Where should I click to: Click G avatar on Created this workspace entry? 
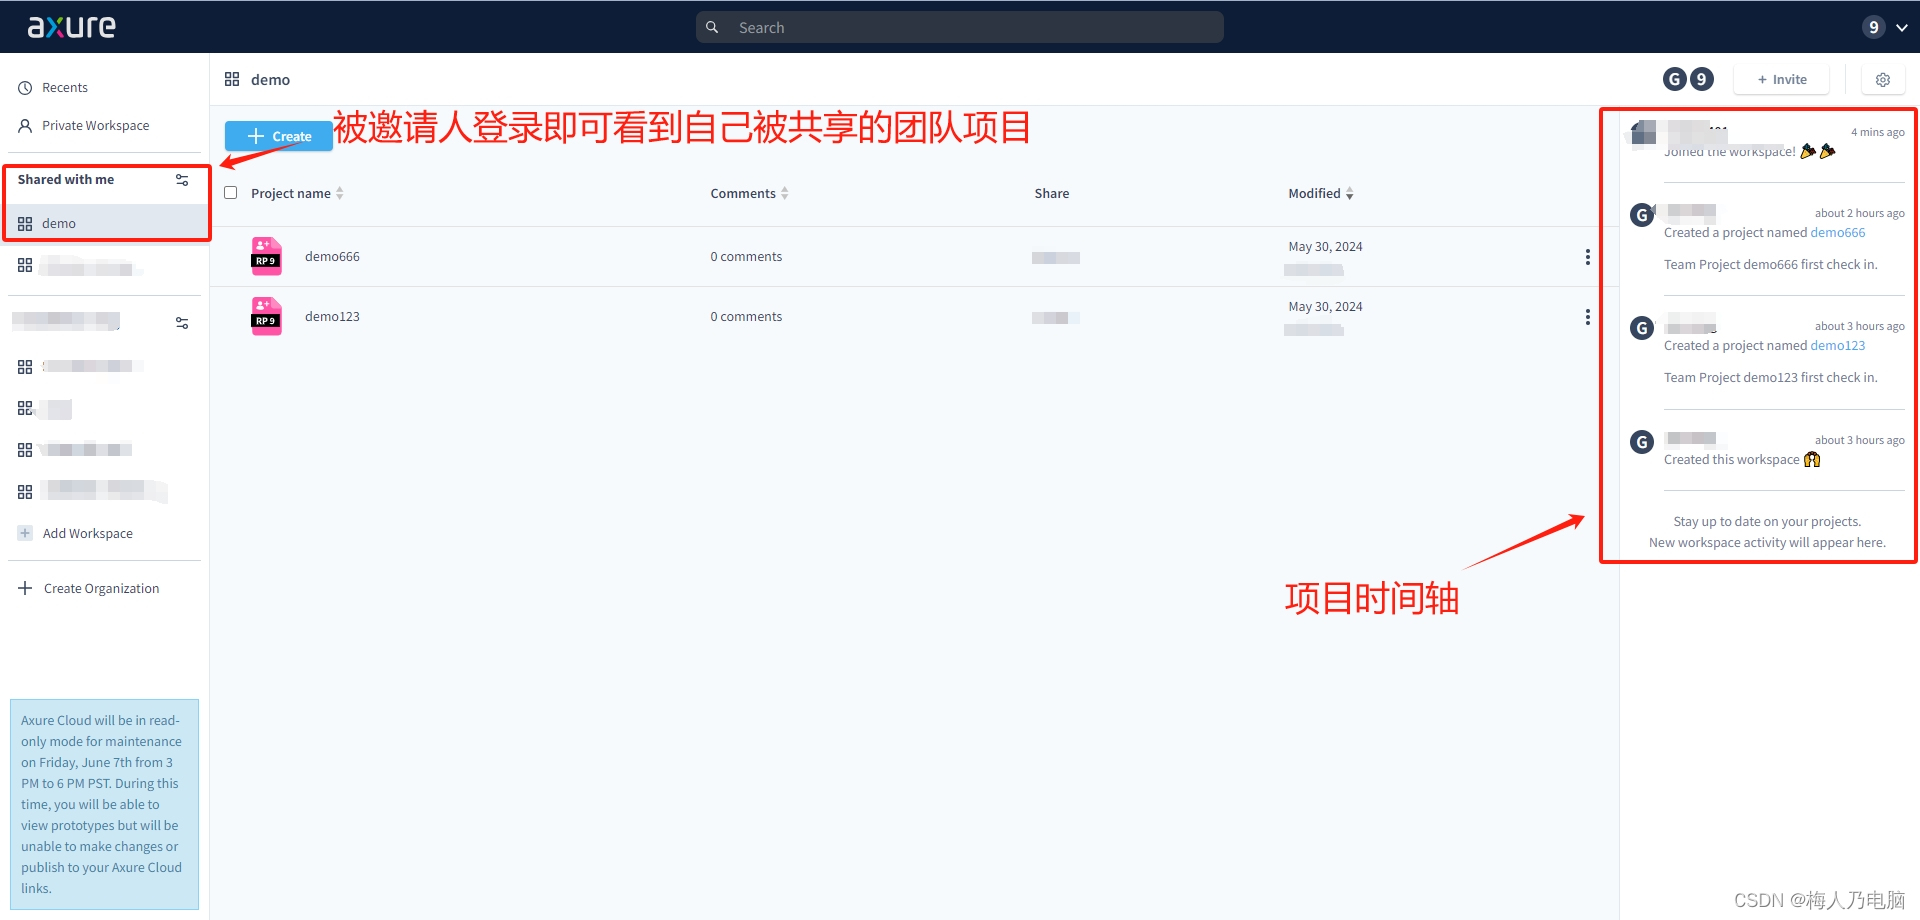tap(1642, 442)
